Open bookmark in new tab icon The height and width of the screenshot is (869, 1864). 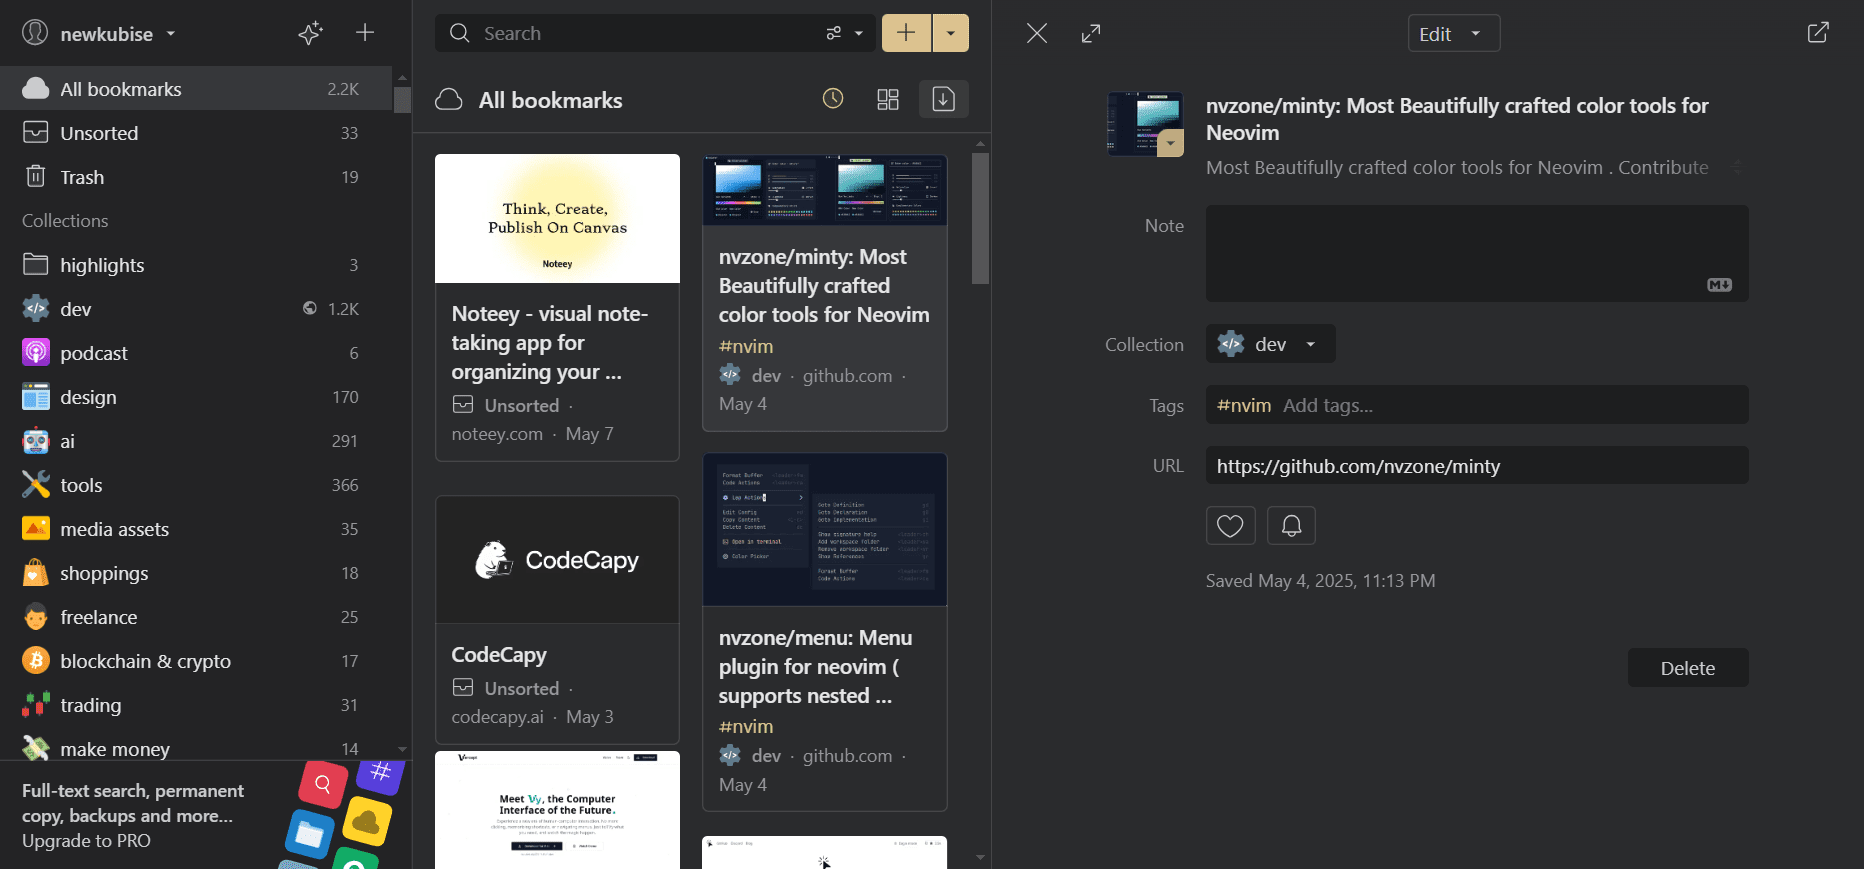(1818, 33)
